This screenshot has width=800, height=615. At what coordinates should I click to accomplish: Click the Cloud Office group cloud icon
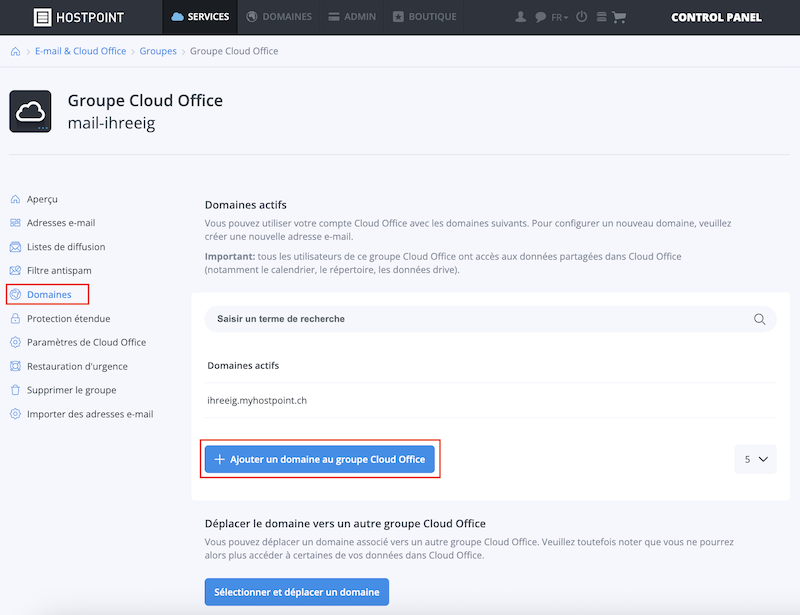tap(30, 111)
